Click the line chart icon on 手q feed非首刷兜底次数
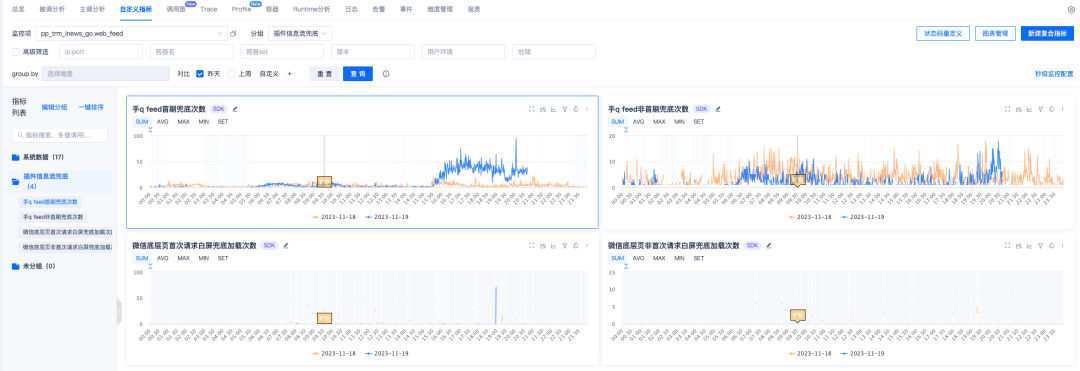This screenshot has width=1080, height=371. [1030, 109]
